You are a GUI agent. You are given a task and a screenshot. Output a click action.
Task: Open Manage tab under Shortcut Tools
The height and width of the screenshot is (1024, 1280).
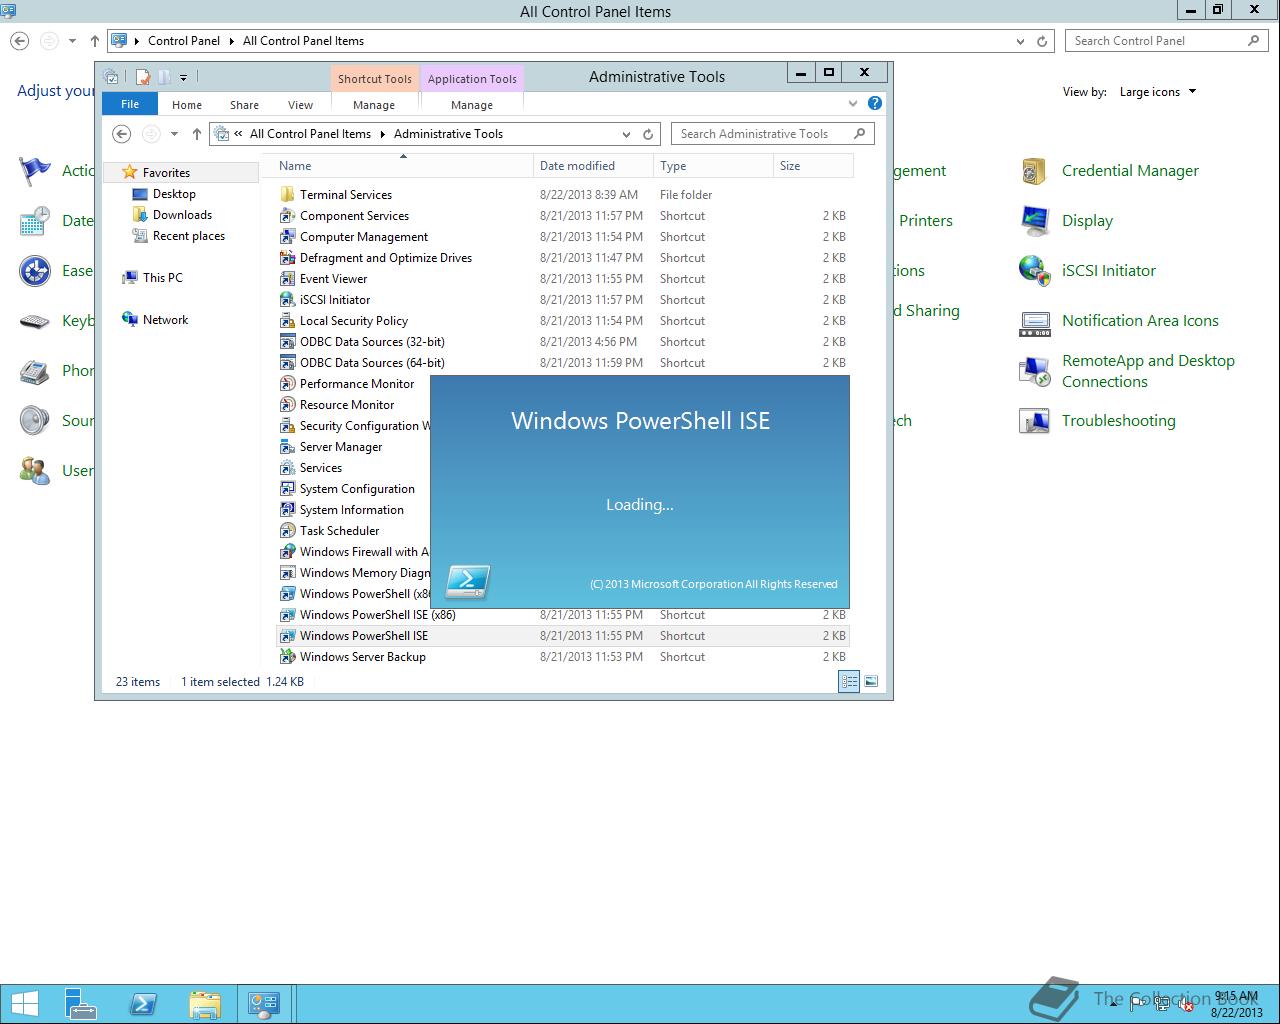(x=374, y=105)
